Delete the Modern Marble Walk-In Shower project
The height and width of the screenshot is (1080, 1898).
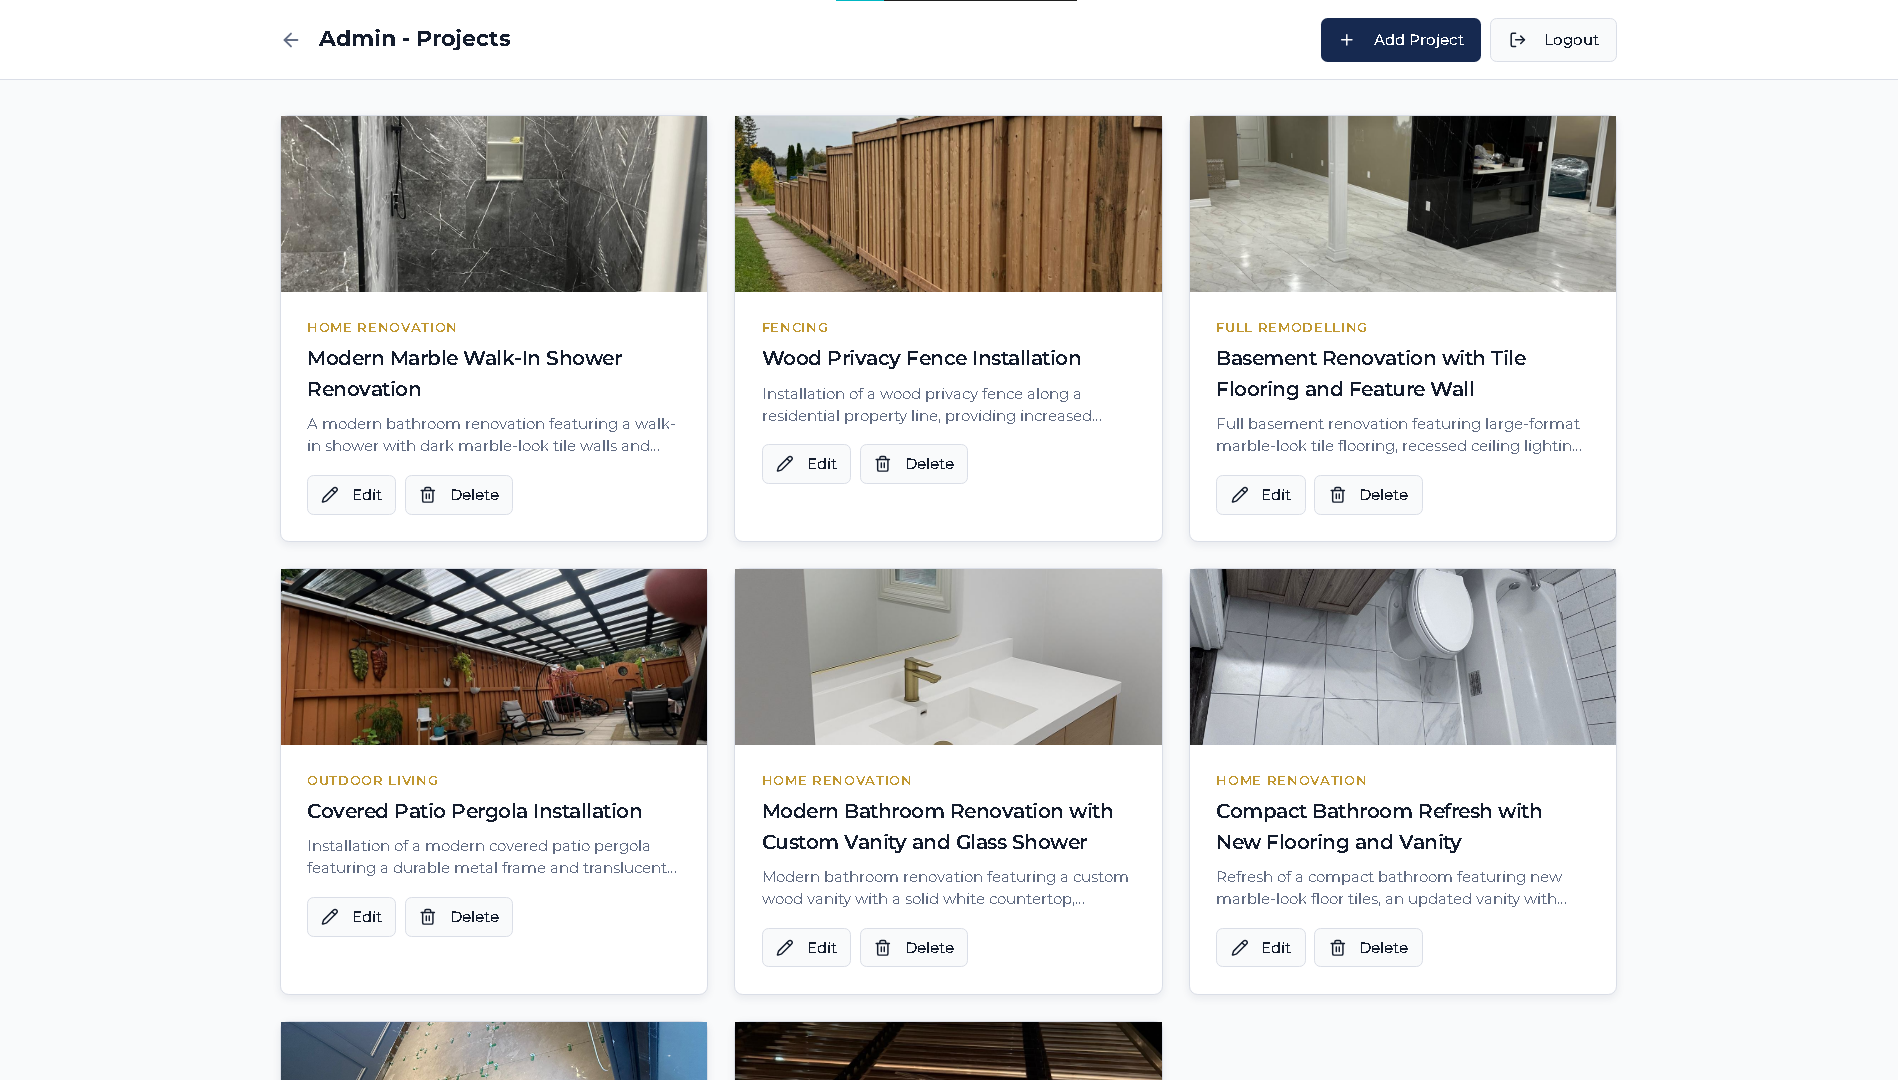click(459, 495)
